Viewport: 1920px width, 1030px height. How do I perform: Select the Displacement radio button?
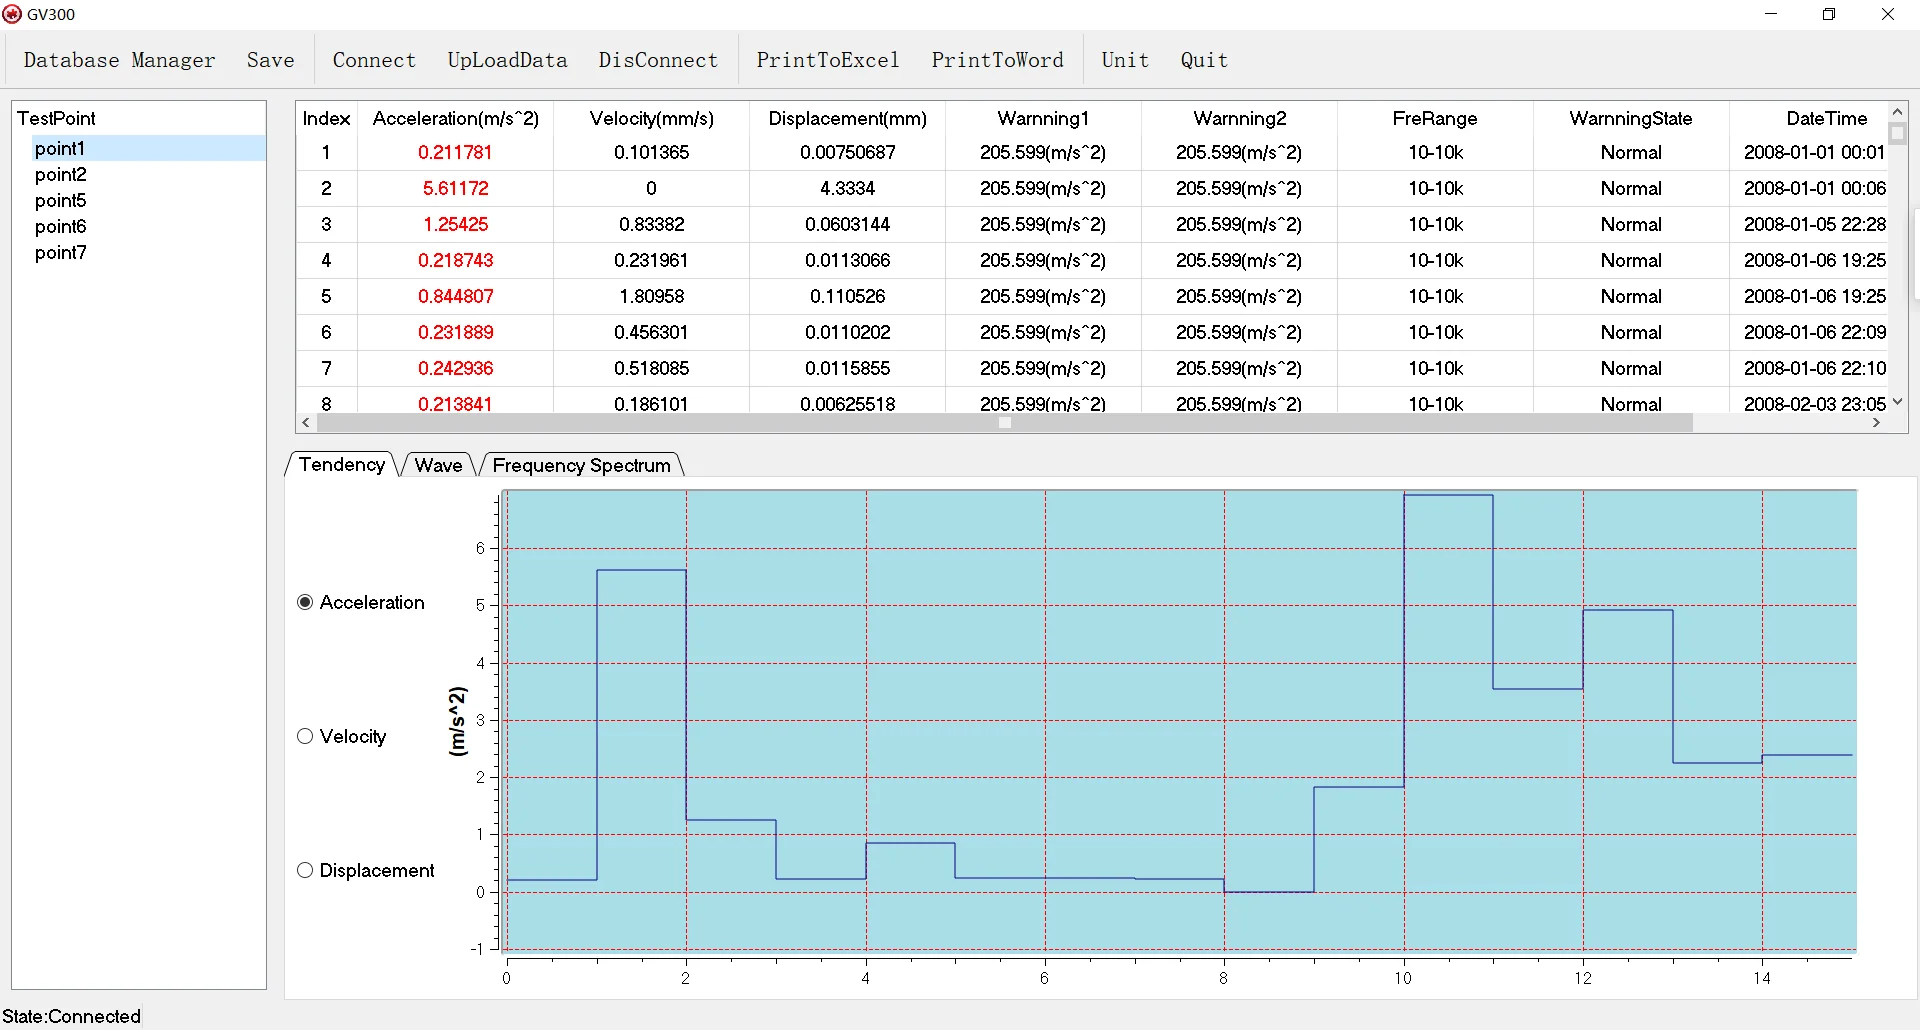[x=306, y=870]
